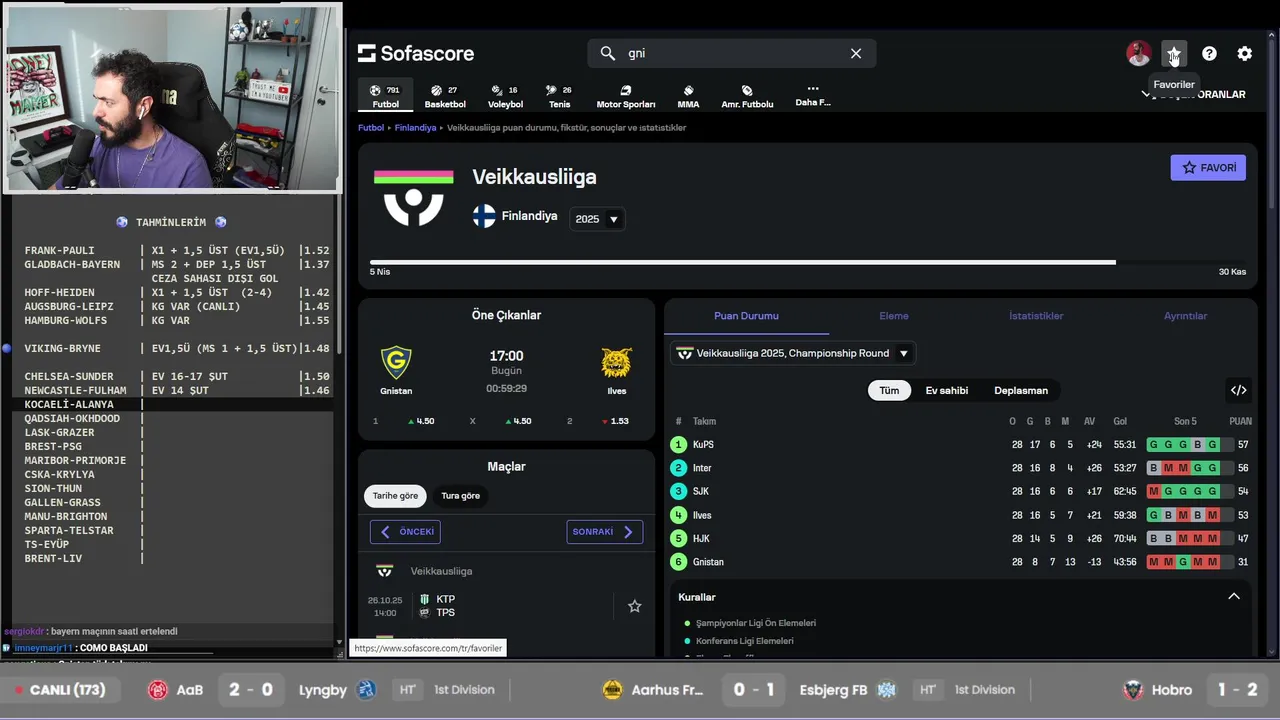Collapse the Kurallar section
The height and width of the screenshot is (720, 1280).
pyautogui.click(x=1234, y=597)
